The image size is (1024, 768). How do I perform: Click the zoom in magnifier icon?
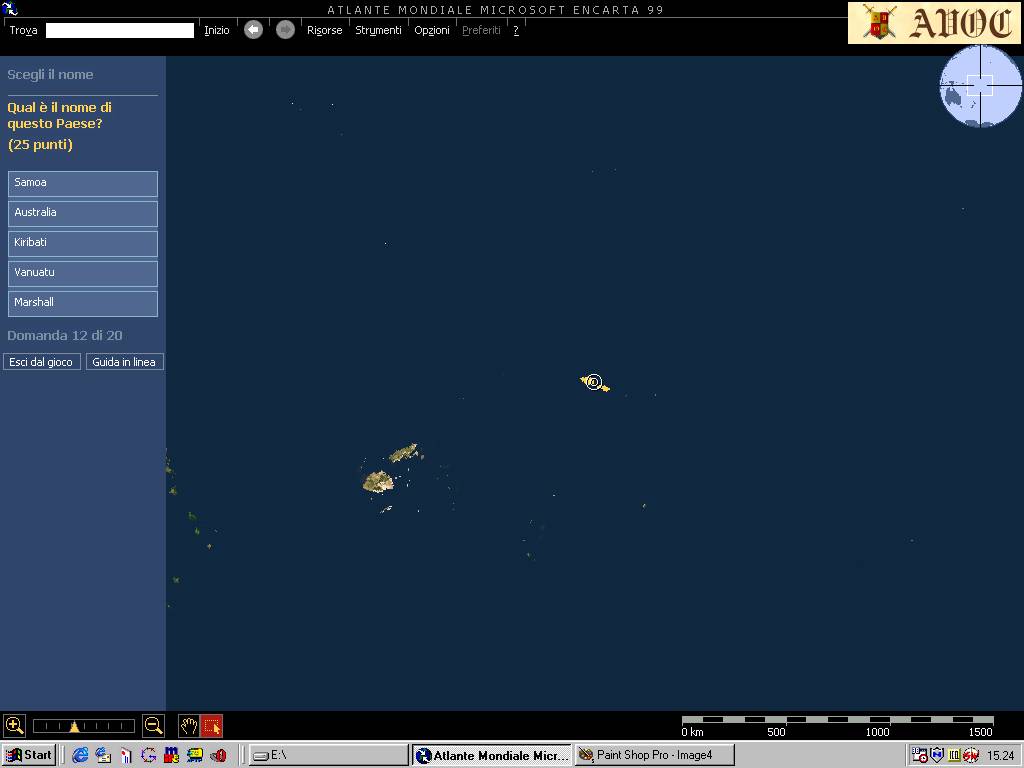click(14, 726)
